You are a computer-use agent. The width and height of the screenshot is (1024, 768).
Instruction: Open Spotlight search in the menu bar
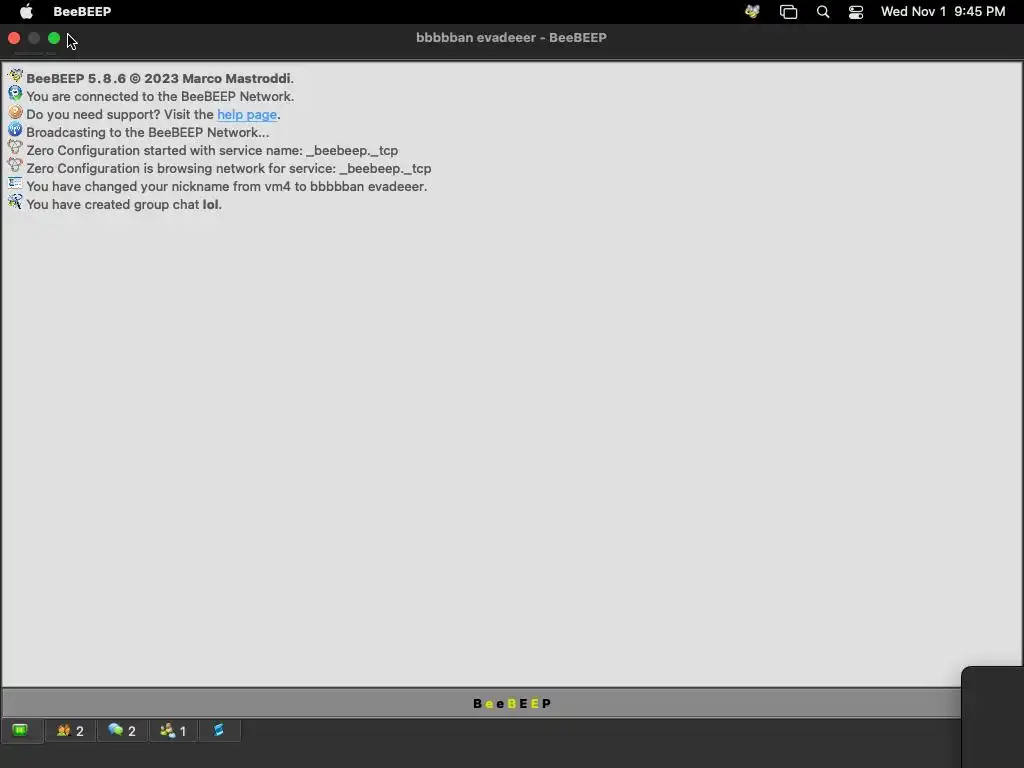(x=823, y=12)
